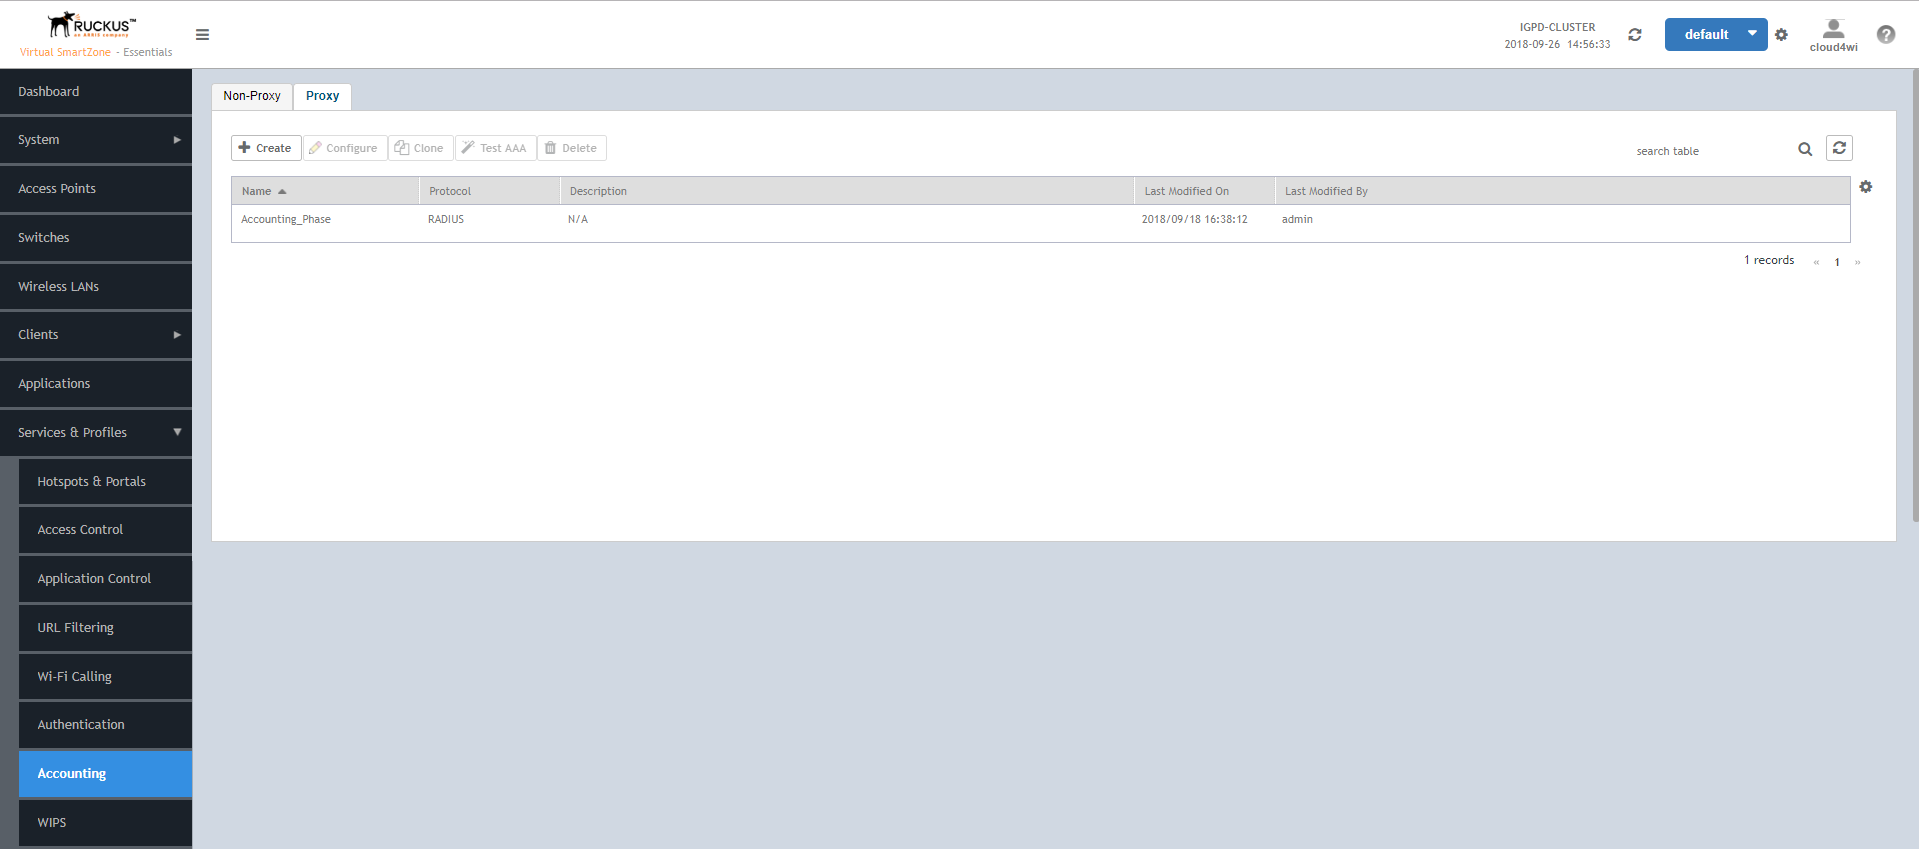Open Access Points page
Image resolution: width=1919 pixels, height=849 pixels.
96,189
